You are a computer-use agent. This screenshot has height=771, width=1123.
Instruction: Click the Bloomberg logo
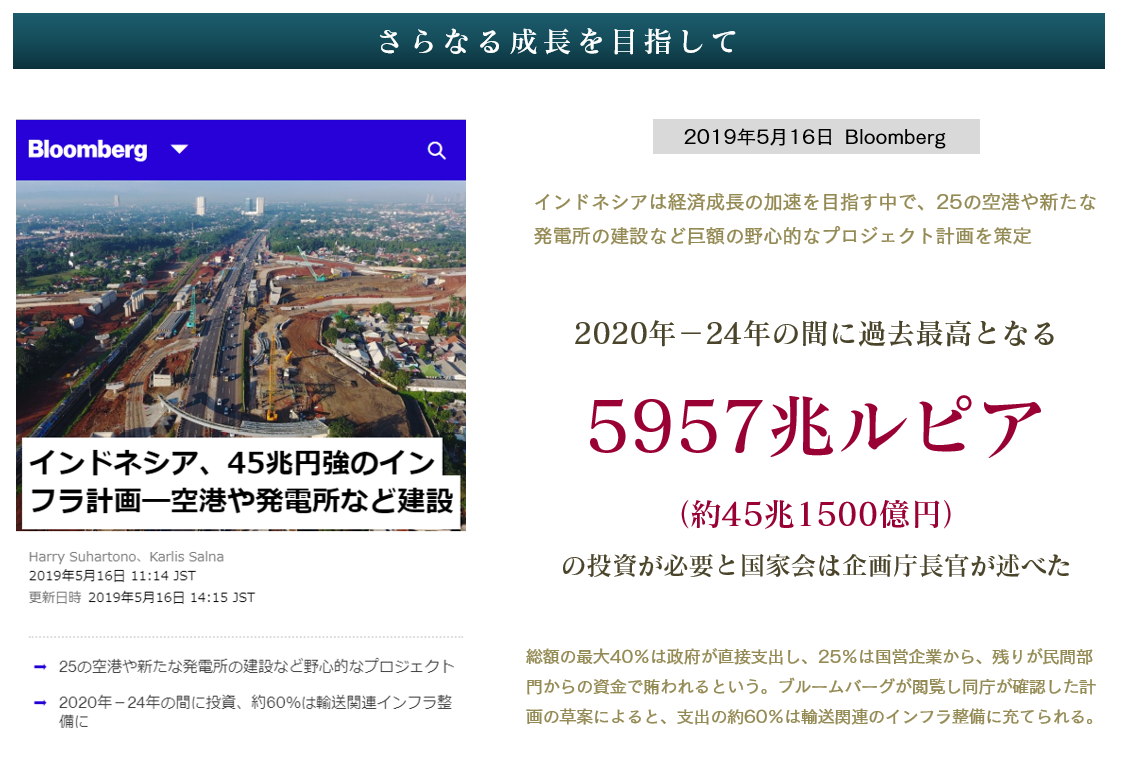(x=88, y=150)
